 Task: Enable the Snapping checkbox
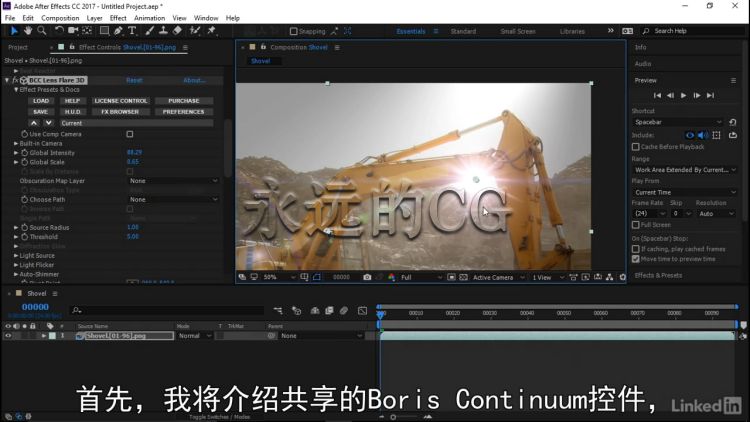[x=294, y=31]
